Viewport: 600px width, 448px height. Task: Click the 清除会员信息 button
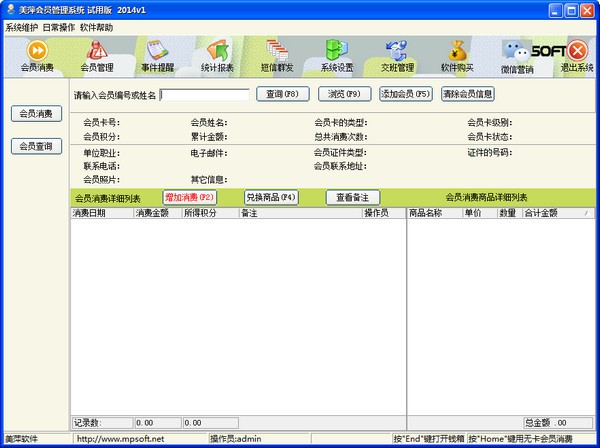click(x=468, y=94)
